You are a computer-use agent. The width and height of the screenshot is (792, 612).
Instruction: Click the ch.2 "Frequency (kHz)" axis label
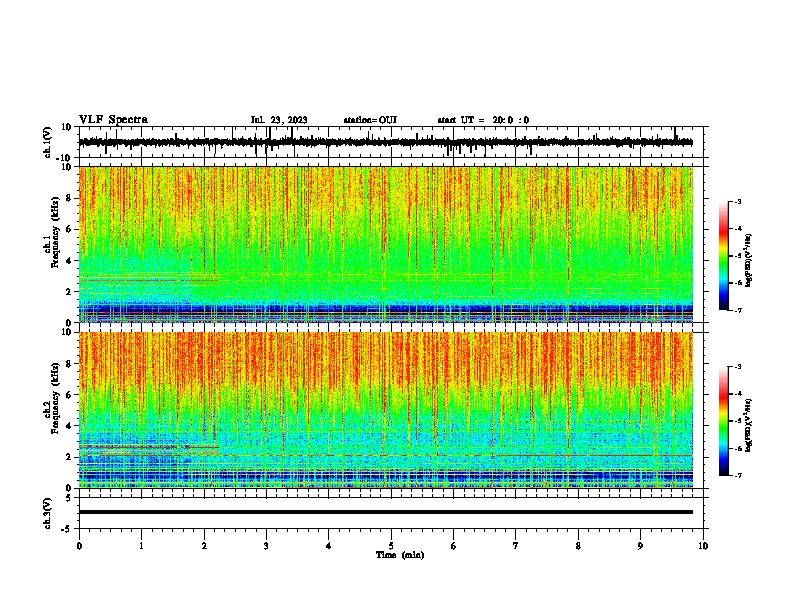point(55,398)
